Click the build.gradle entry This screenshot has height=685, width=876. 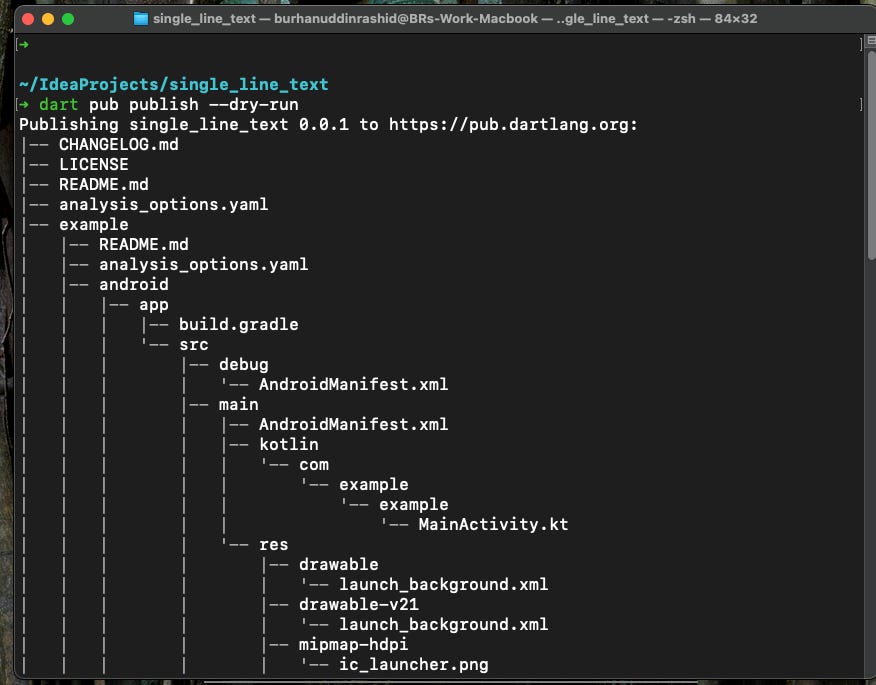239,325
